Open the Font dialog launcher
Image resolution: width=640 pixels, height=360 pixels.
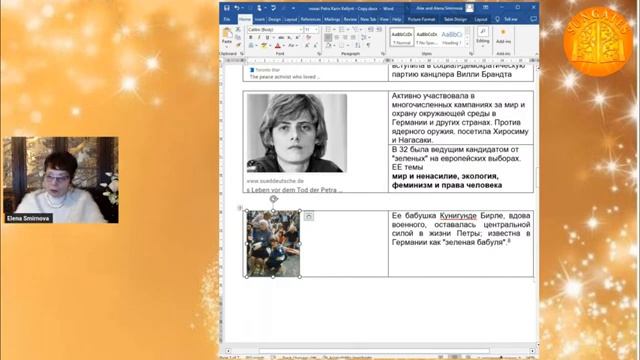coord(319,53)
